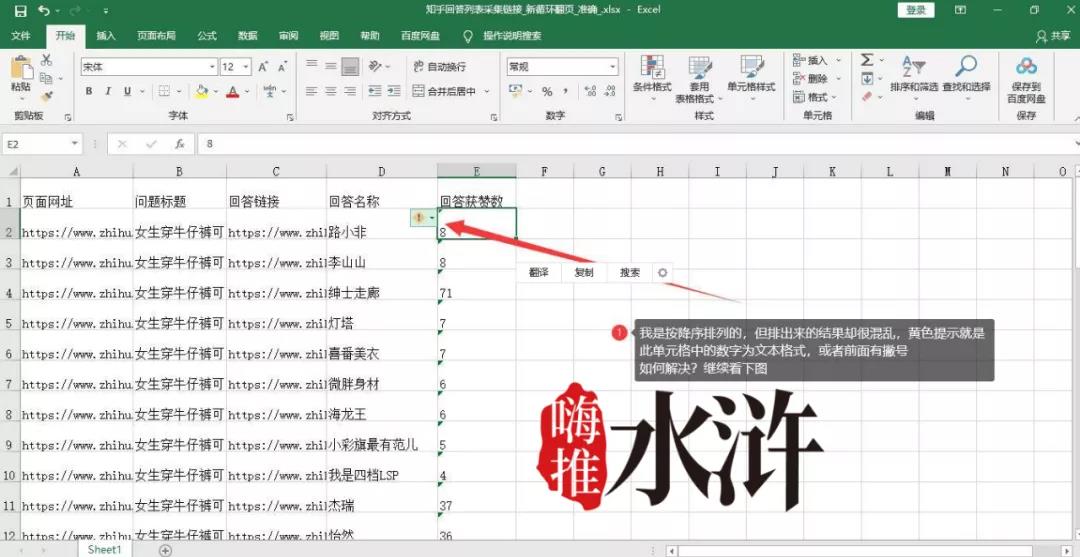Increase font size with larger A icon
Image resolution: width=1080 pixels, height=557 pixels.
point(263,67)
